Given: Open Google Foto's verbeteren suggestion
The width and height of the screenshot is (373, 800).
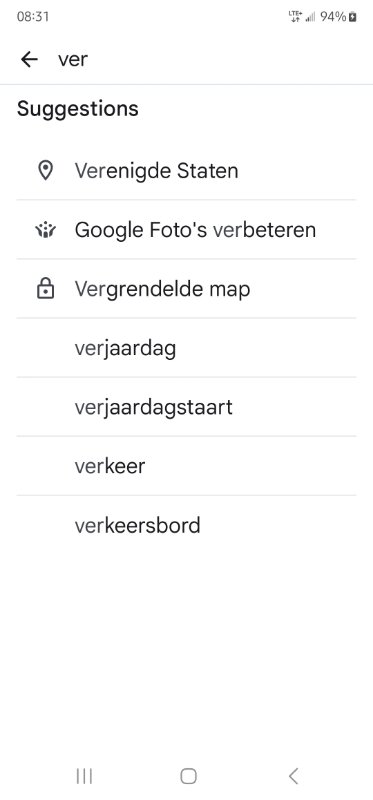Looking at the screenshot, I should (x=186, y=230).
